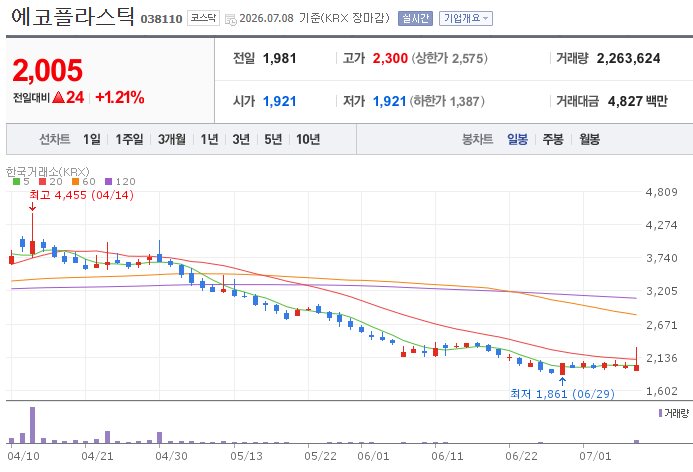Click the 한국거래소(KRX) chart label
Viewport: 693px width, 472px height.
pos(48,171)
